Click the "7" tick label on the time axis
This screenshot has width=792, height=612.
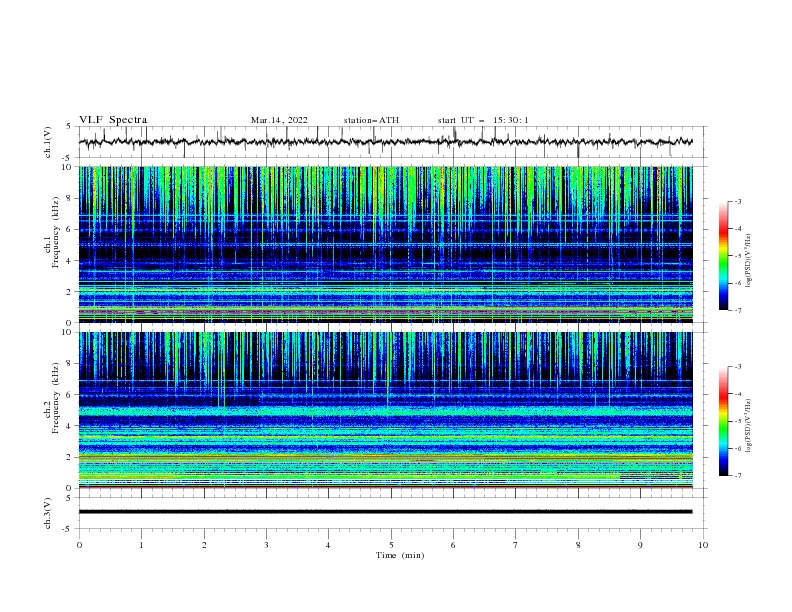[x=516, y=545]
